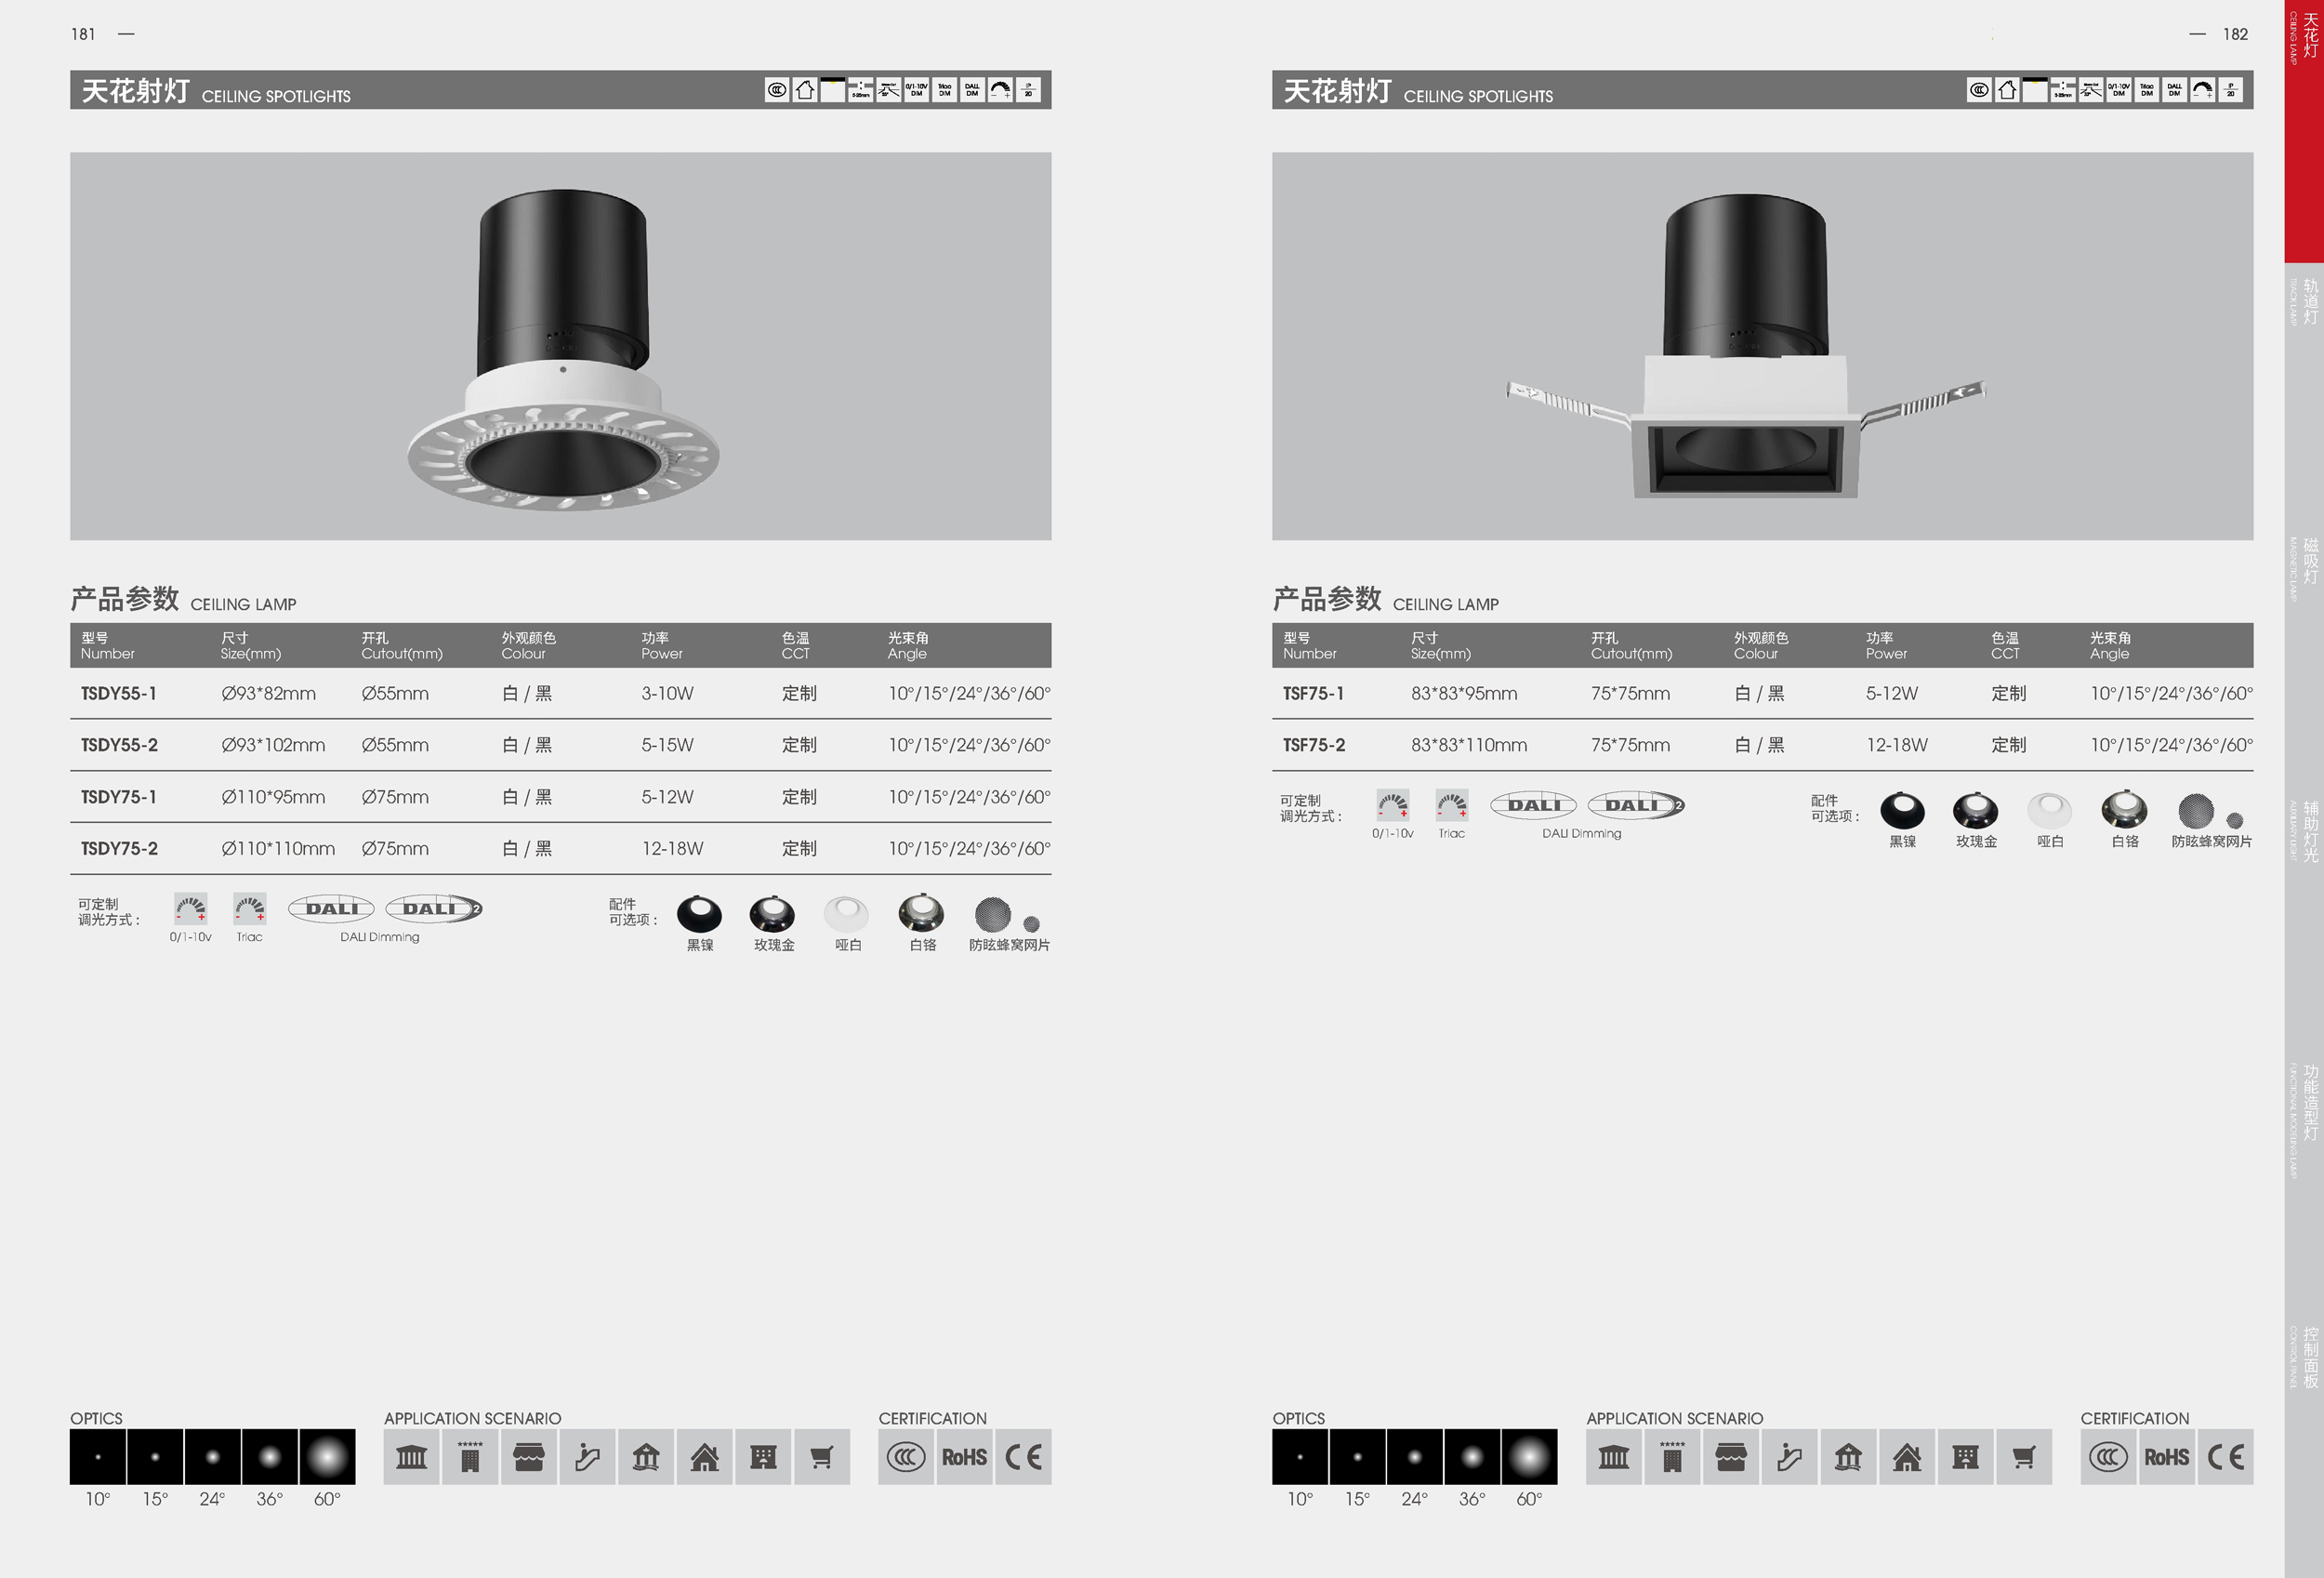The width and height of the screenshot is (2324, 1578).
Task: Click the Triac dimming icon under the TSDY table
Action: [250, 909]
